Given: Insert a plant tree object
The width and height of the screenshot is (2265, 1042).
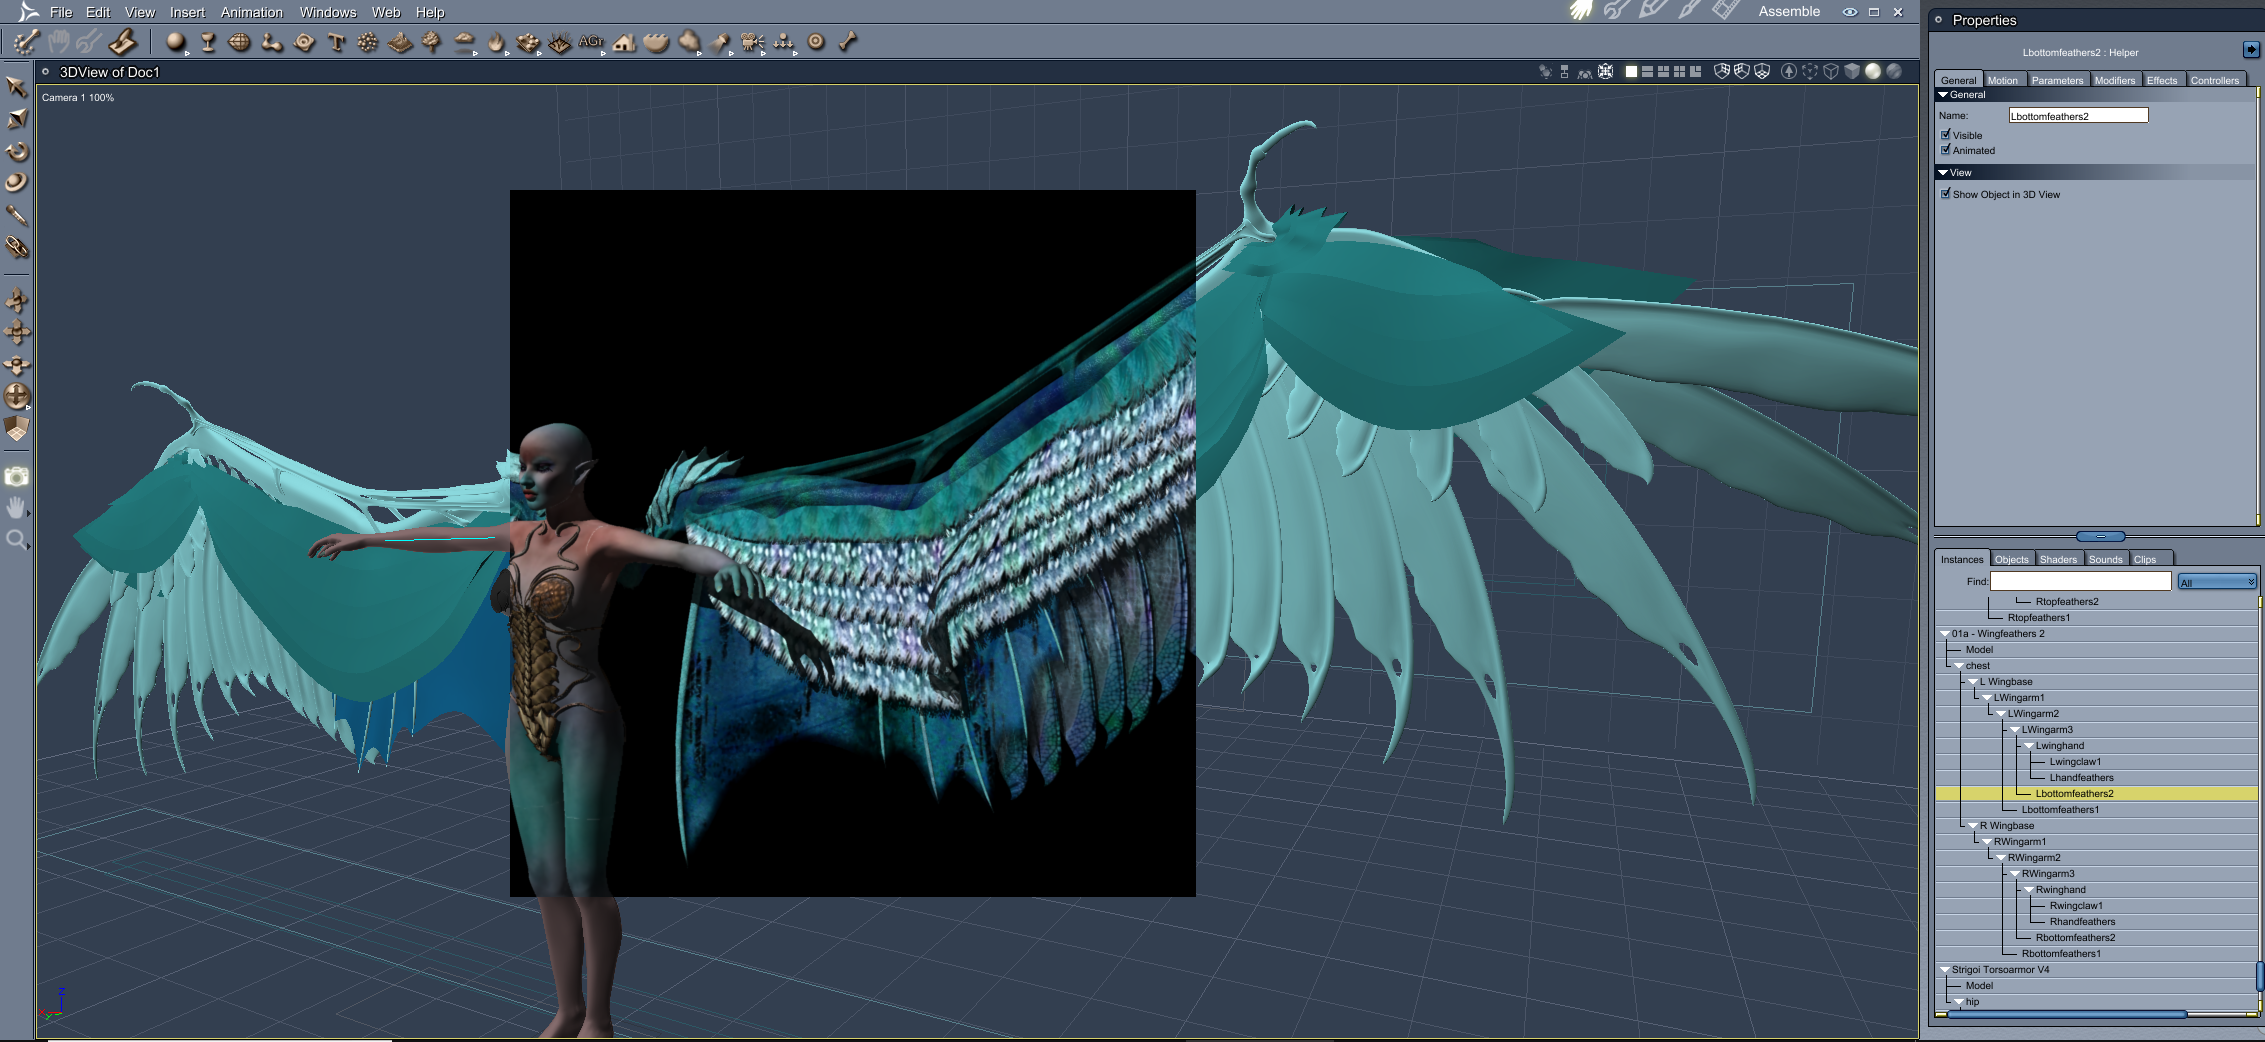Looking at the screenshot, I should (432, 42).
